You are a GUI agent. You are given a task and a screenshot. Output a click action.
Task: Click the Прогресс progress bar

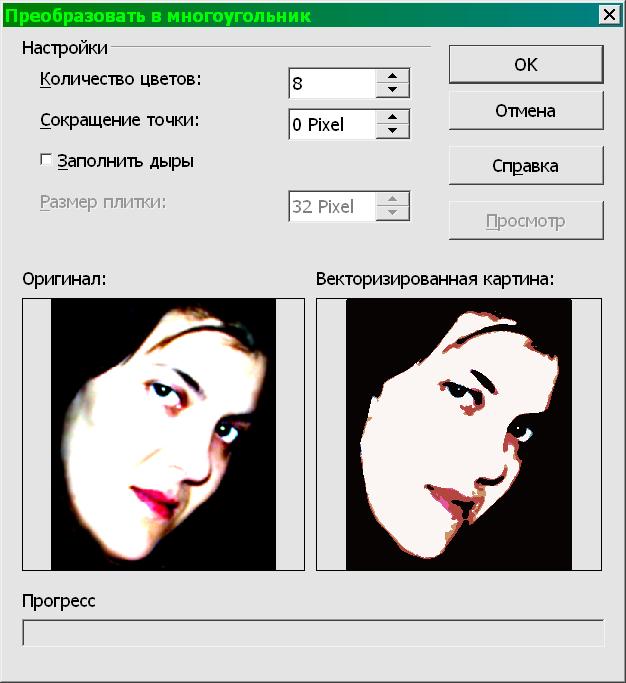[313, 633]
